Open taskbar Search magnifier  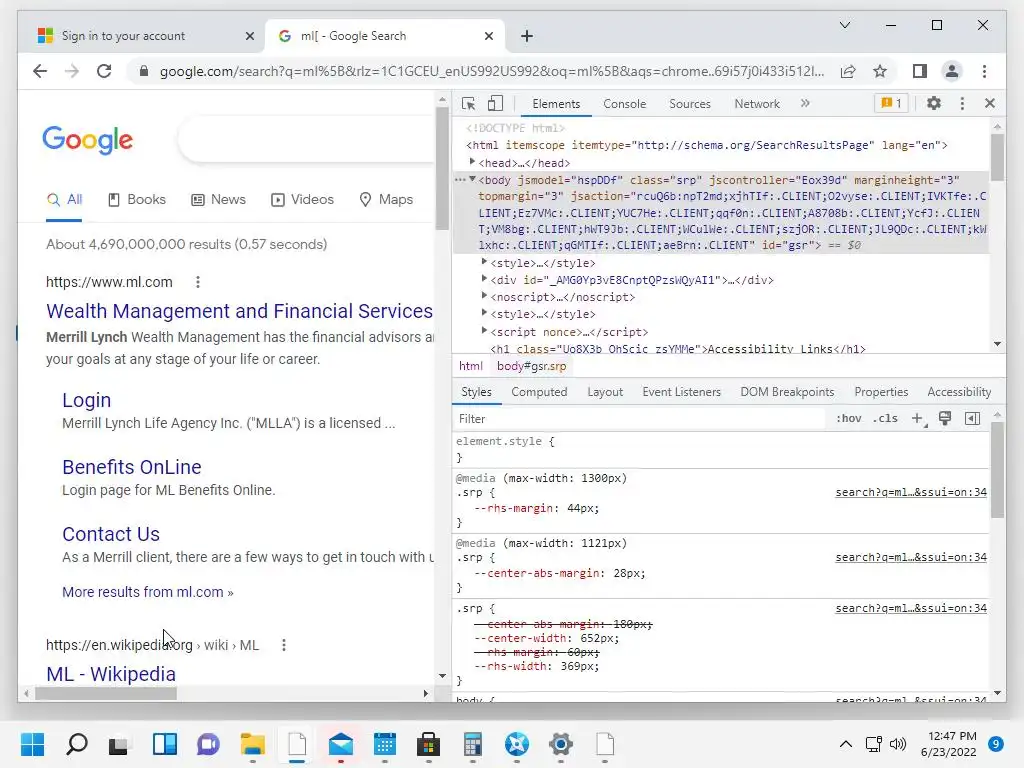coord(76,744)
